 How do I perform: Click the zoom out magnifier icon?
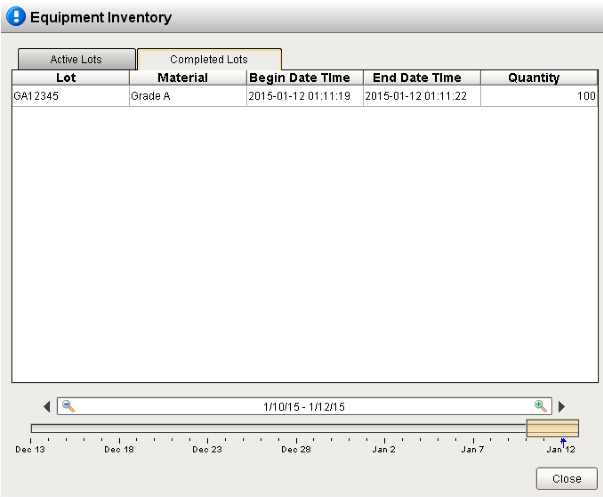68,407
